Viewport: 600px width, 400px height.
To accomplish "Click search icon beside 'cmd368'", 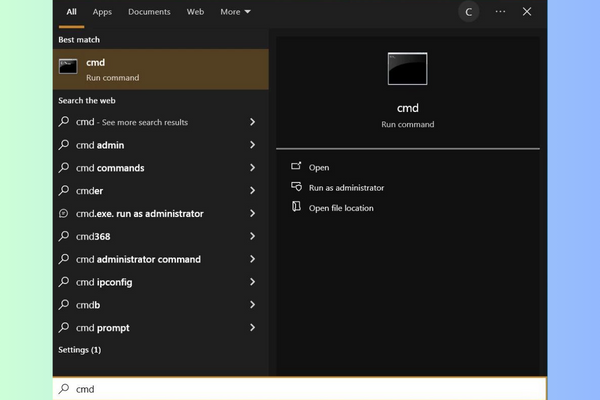I will pos(64,236).
